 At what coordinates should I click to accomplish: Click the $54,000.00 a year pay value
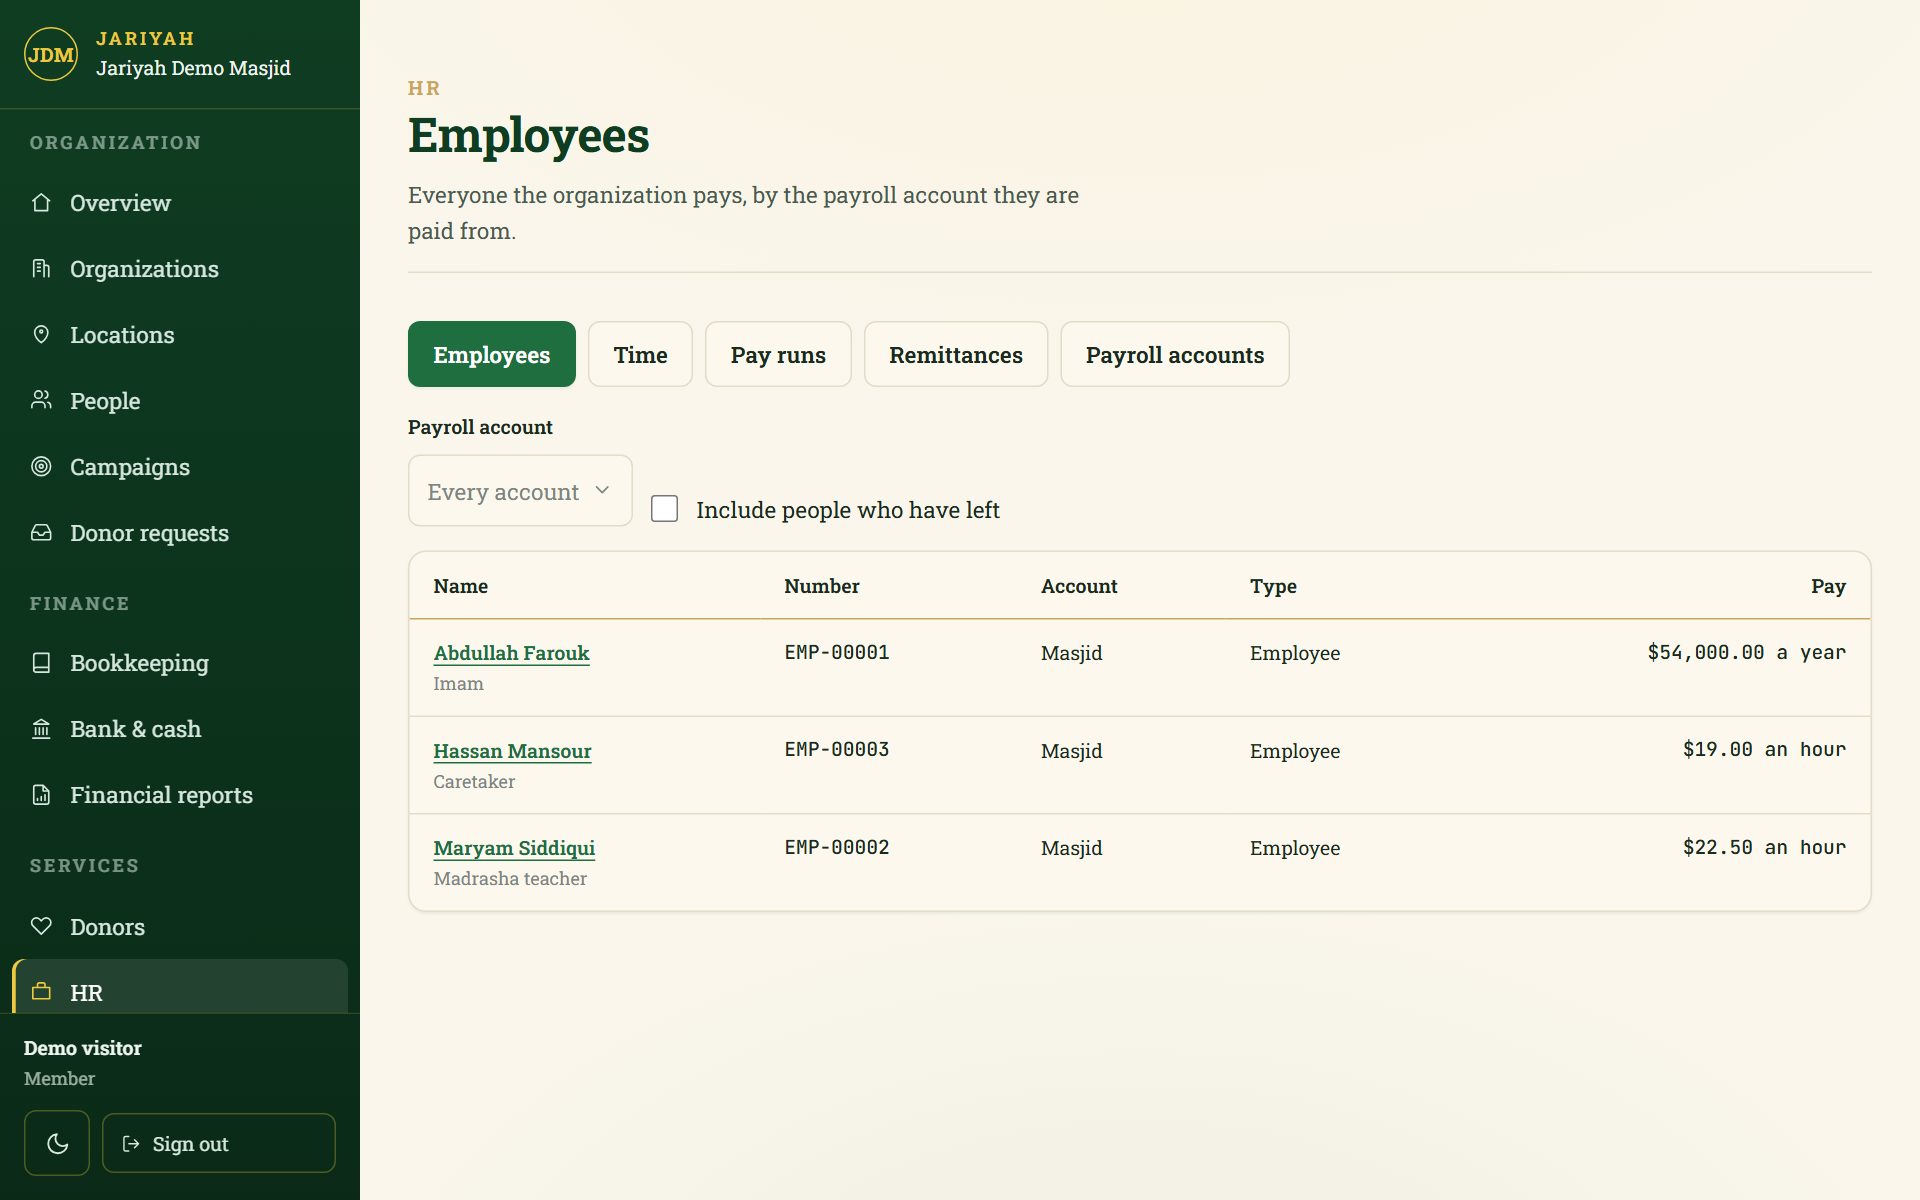pos(1746,652)
